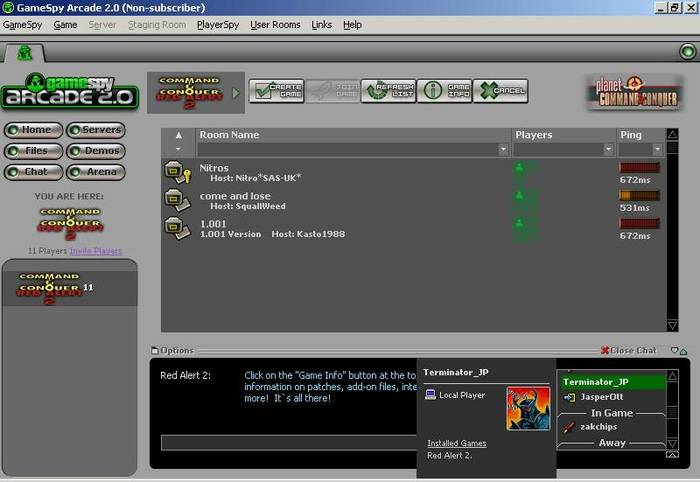
Task: Open the PlayerSpy menu
Action: pyautogui.click(x=217, y=24)
